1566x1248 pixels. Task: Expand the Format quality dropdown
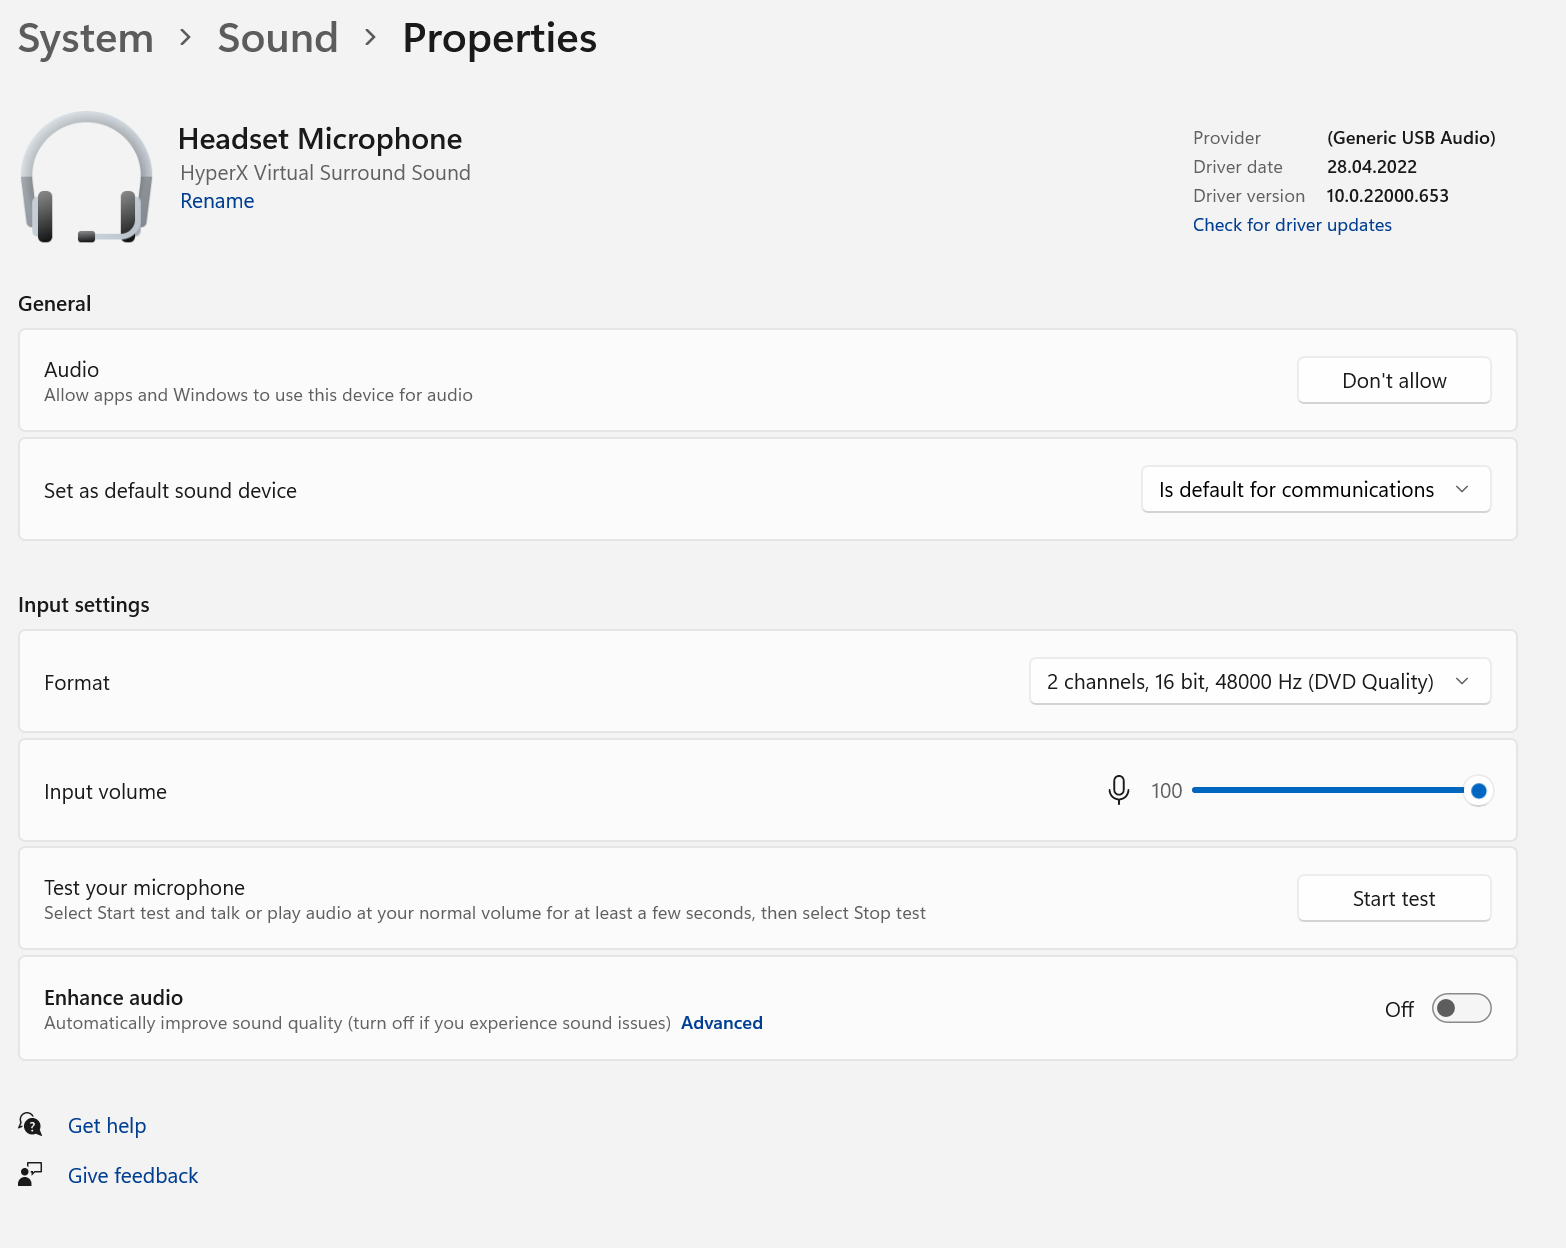[1240, 682]
